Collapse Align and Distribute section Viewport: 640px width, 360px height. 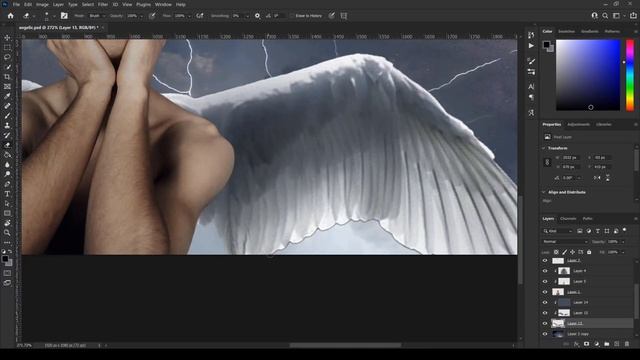544,192
